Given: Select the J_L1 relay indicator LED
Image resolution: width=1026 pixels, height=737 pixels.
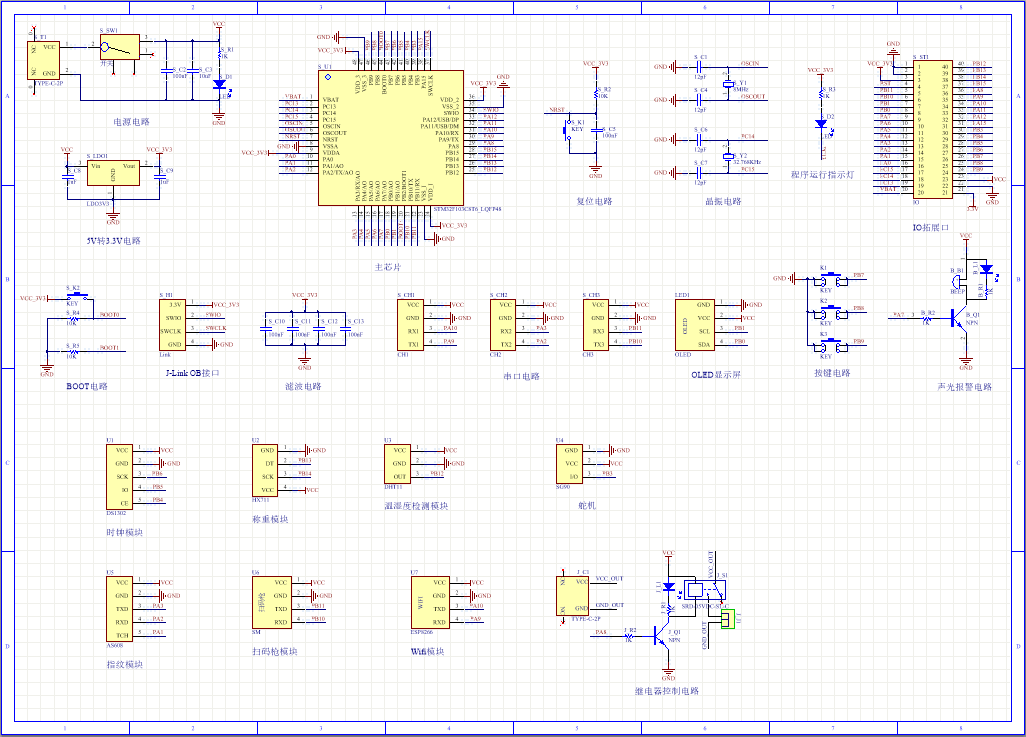Looking at the screenshot, I should [x=668, y=587].
